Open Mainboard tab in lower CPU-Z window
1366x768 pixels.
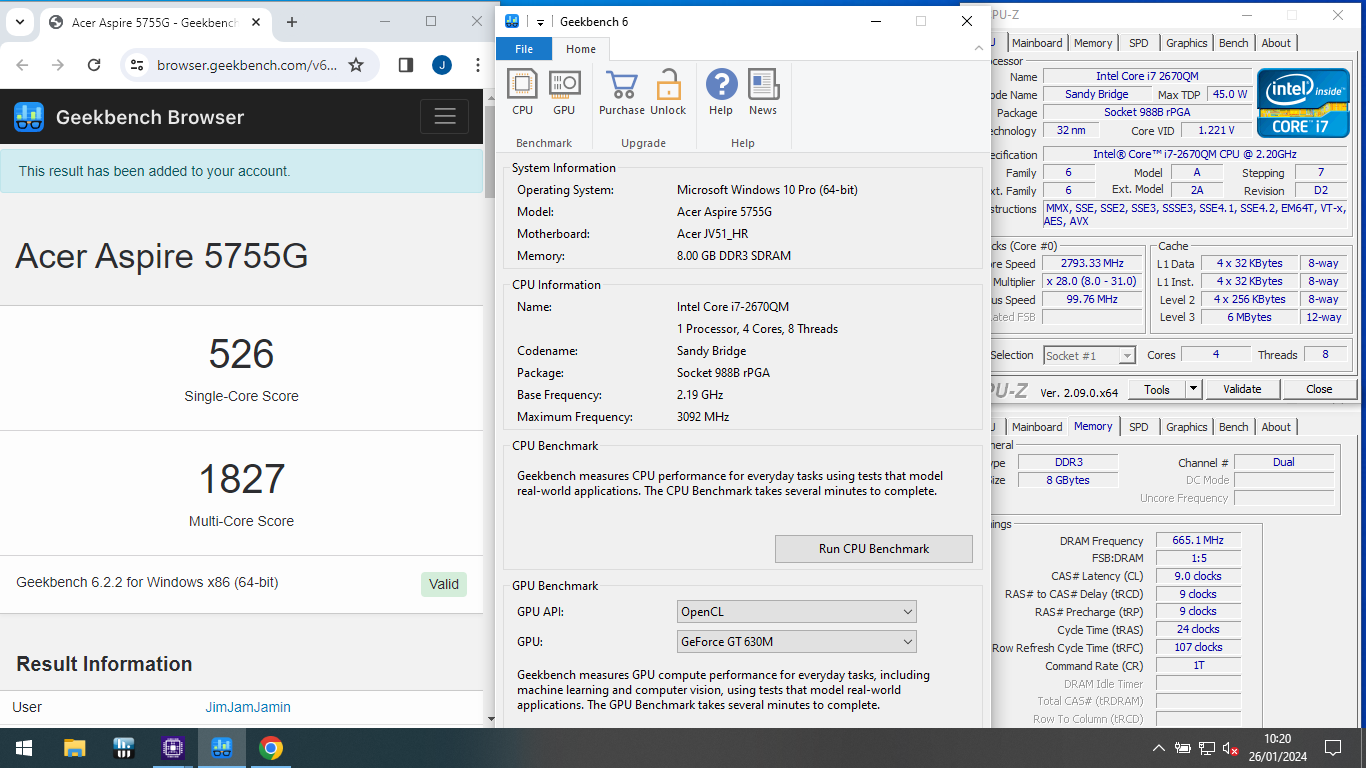(1037, 427)
